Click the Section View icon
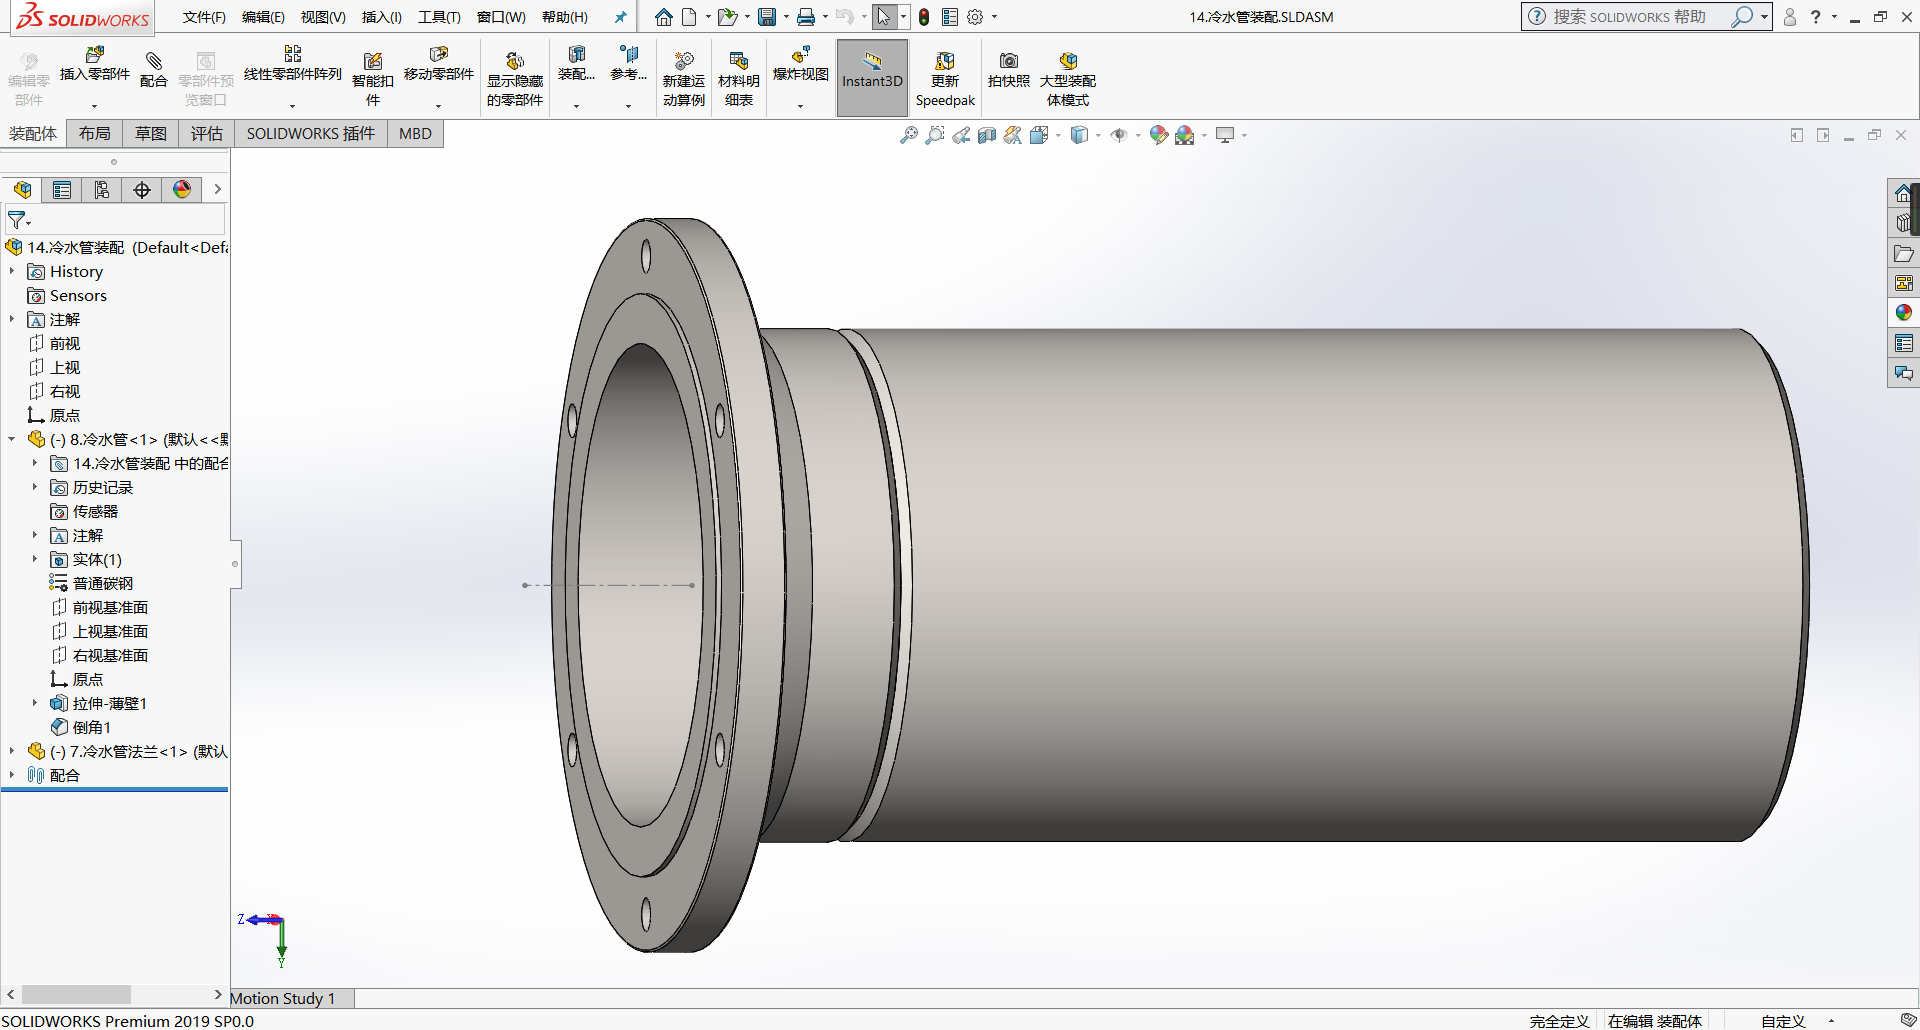The image size is (1920, 1030). 987,135
